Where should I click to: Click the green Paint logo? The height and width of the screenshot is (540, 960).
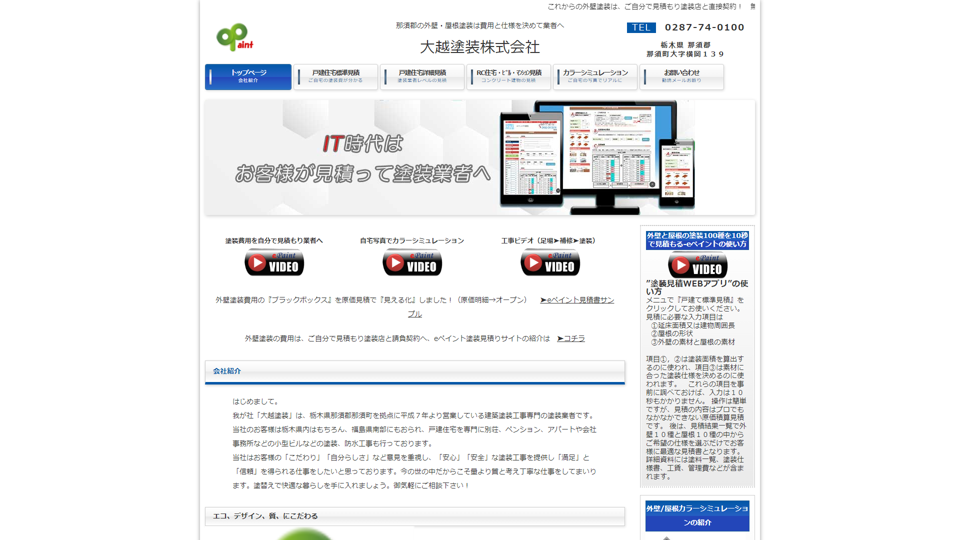tap(234, 38)
